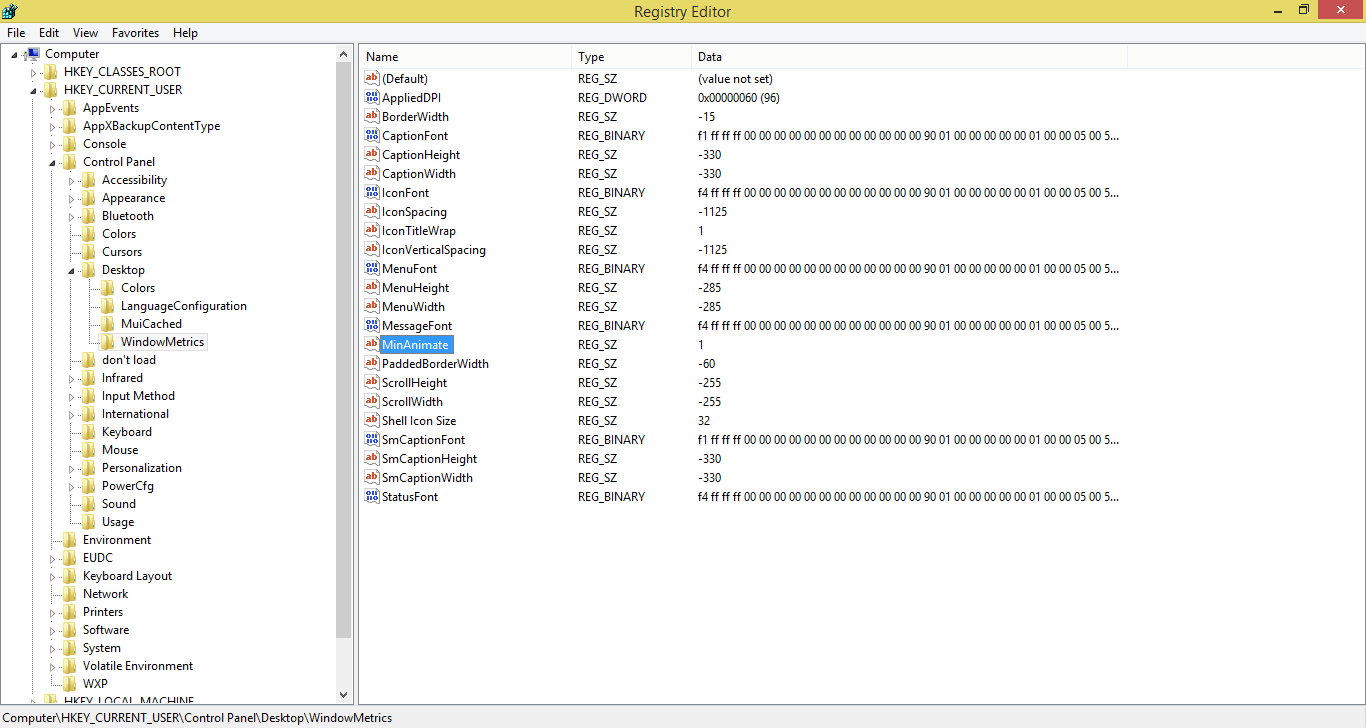Image resolution: width=1366 pixels, height=728 pixels.
Task: Click the Keyboard folder icon
Action: (89, 432)
